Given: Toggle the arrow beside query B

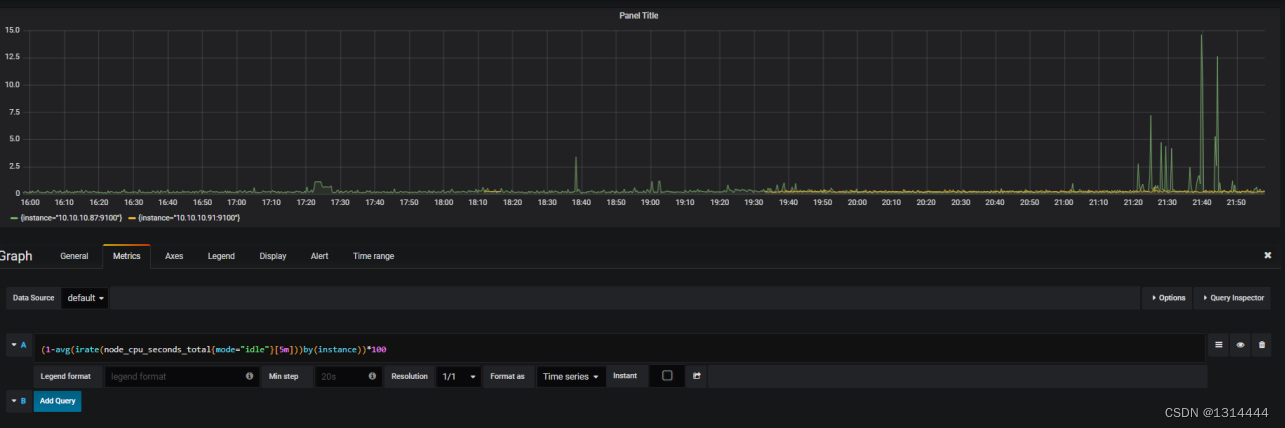Looking at the screenshot, I should (13, 400).
